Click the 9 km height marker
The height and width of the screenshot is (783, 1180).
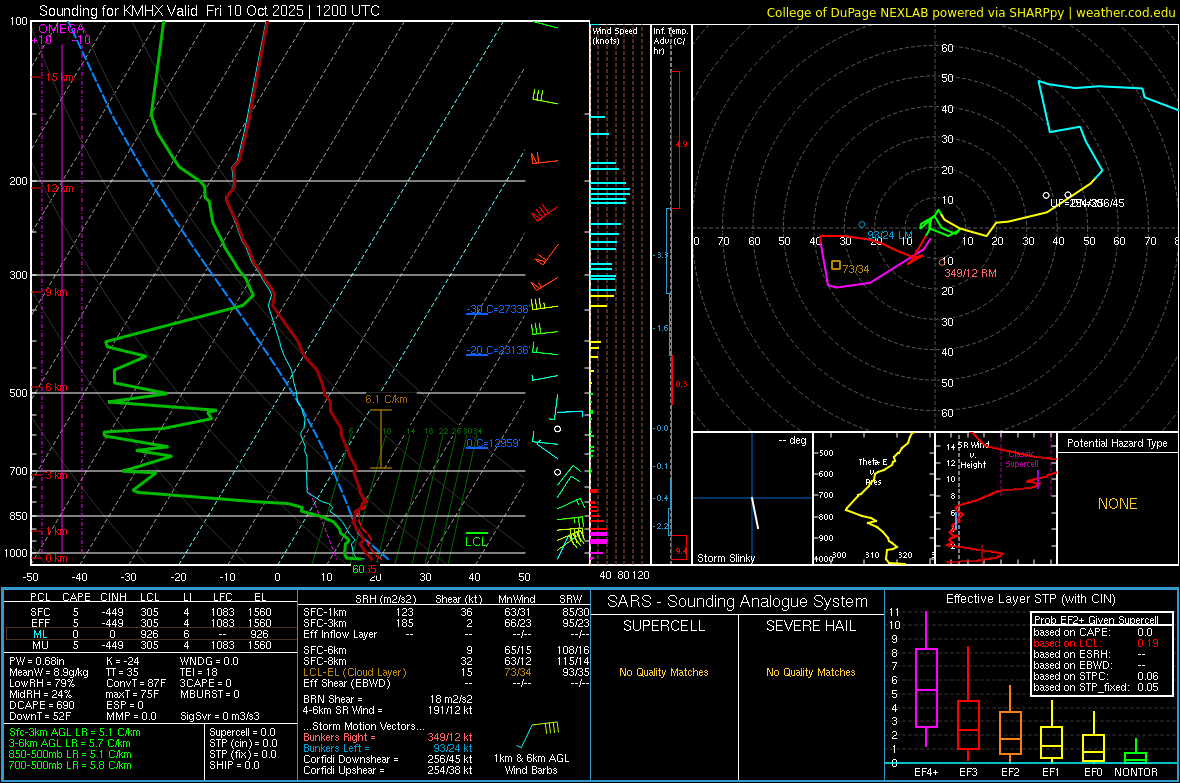(56, 292)
